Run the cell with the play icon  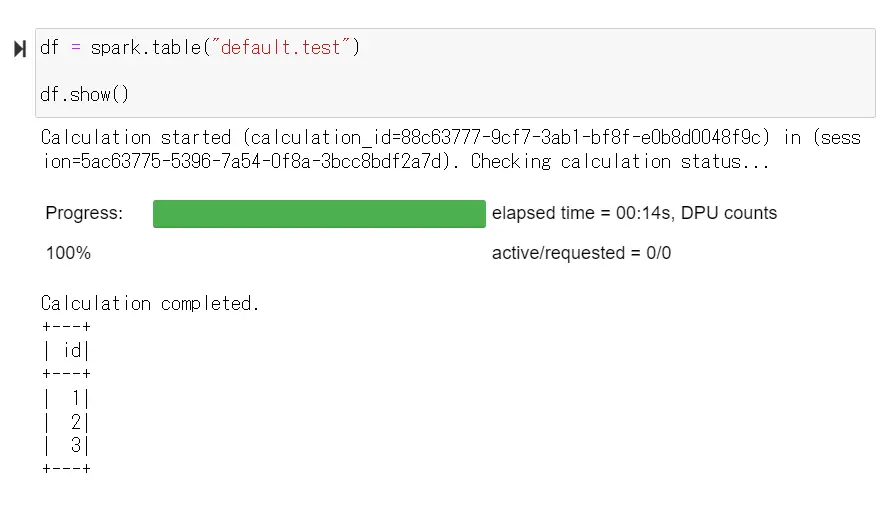(x=20, y=49)
